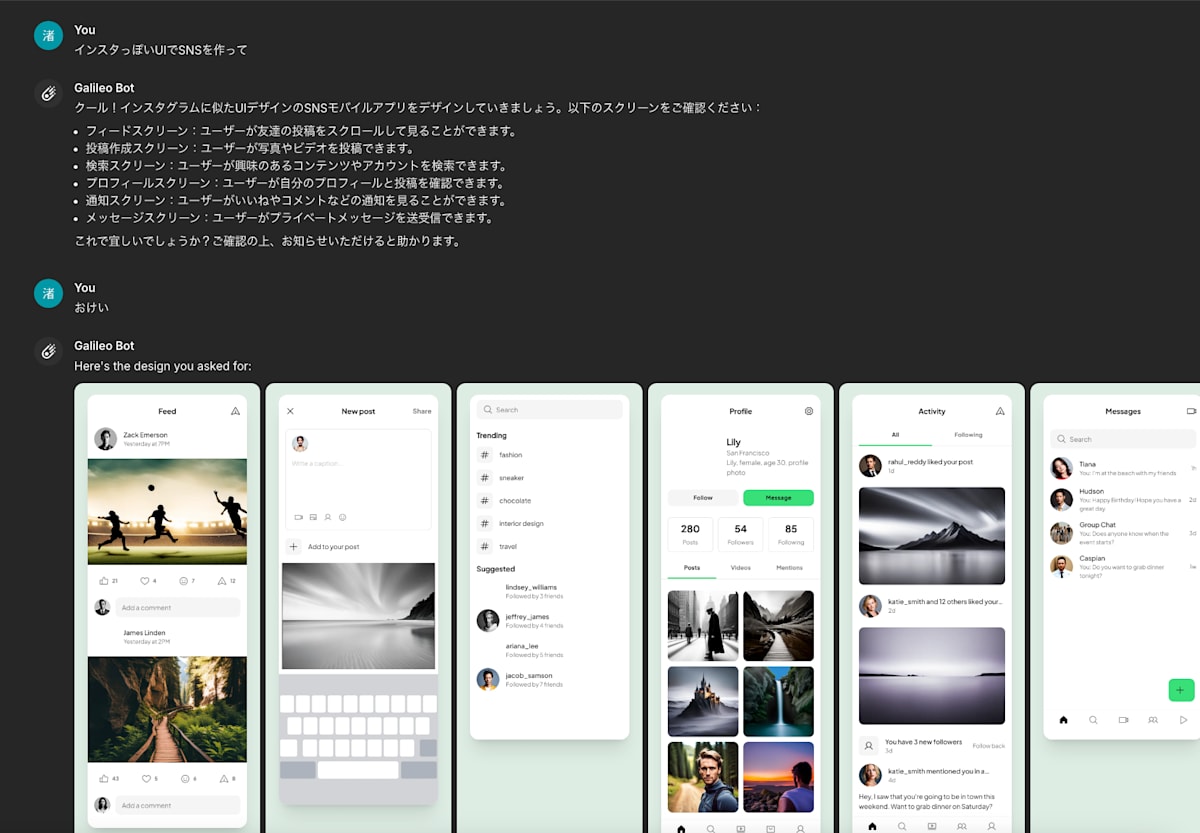1200x833 pixels.
Task: Open the castle photo in Profile grid
Action: 703,702
